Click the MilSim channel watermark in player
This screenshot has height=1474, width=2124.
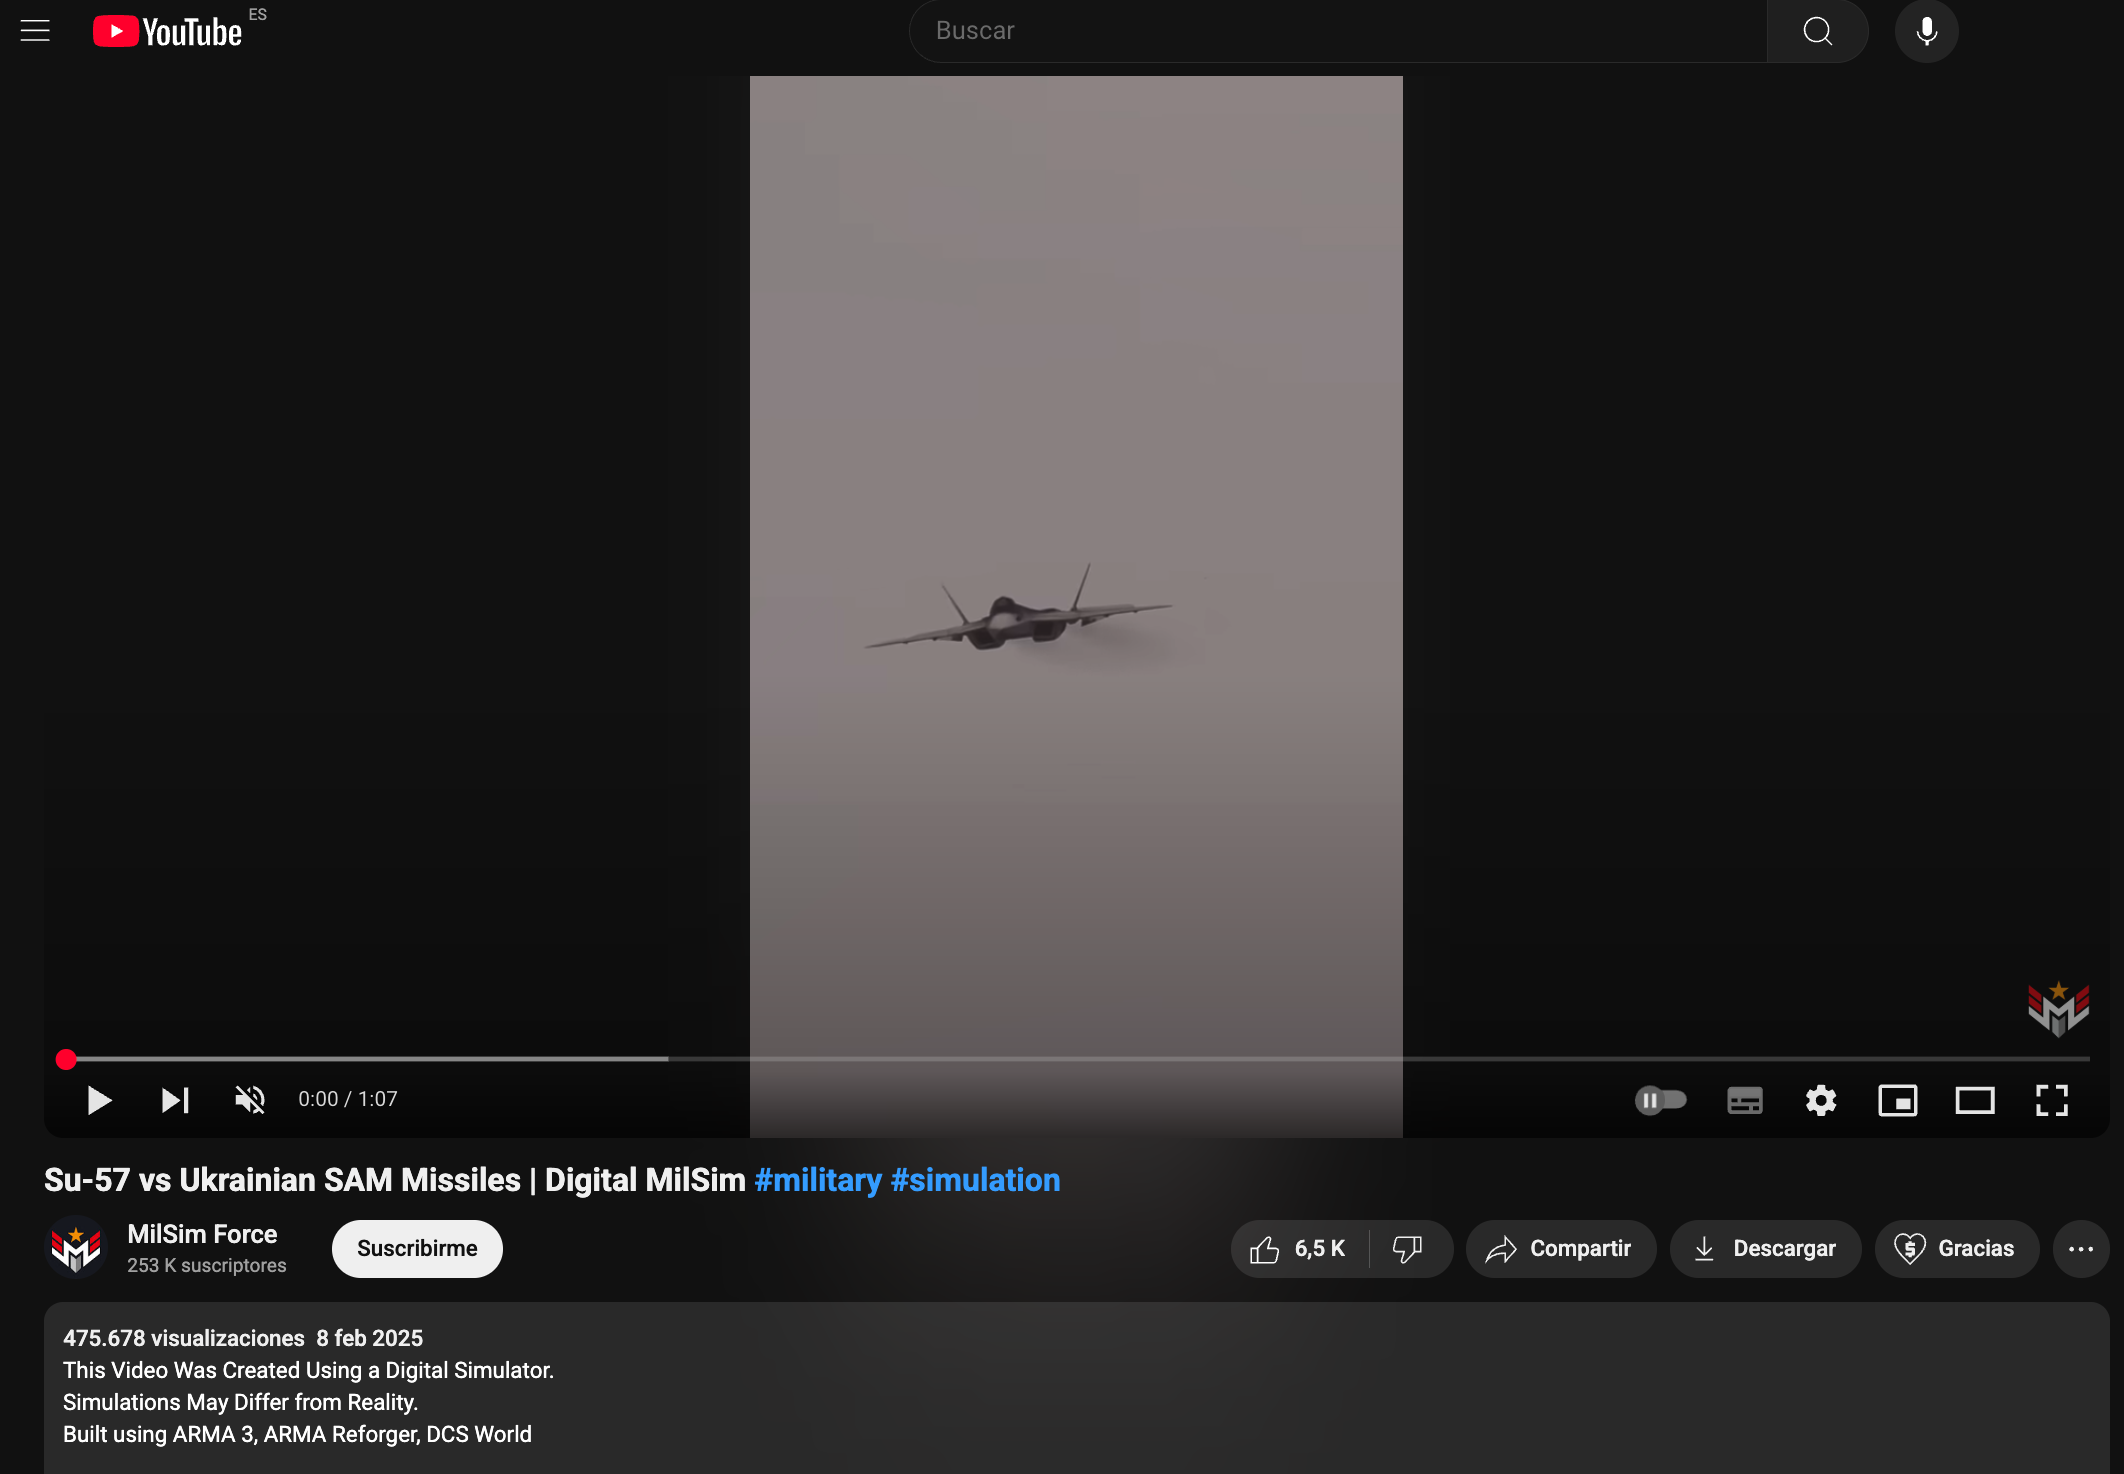click(2058, 1008)
